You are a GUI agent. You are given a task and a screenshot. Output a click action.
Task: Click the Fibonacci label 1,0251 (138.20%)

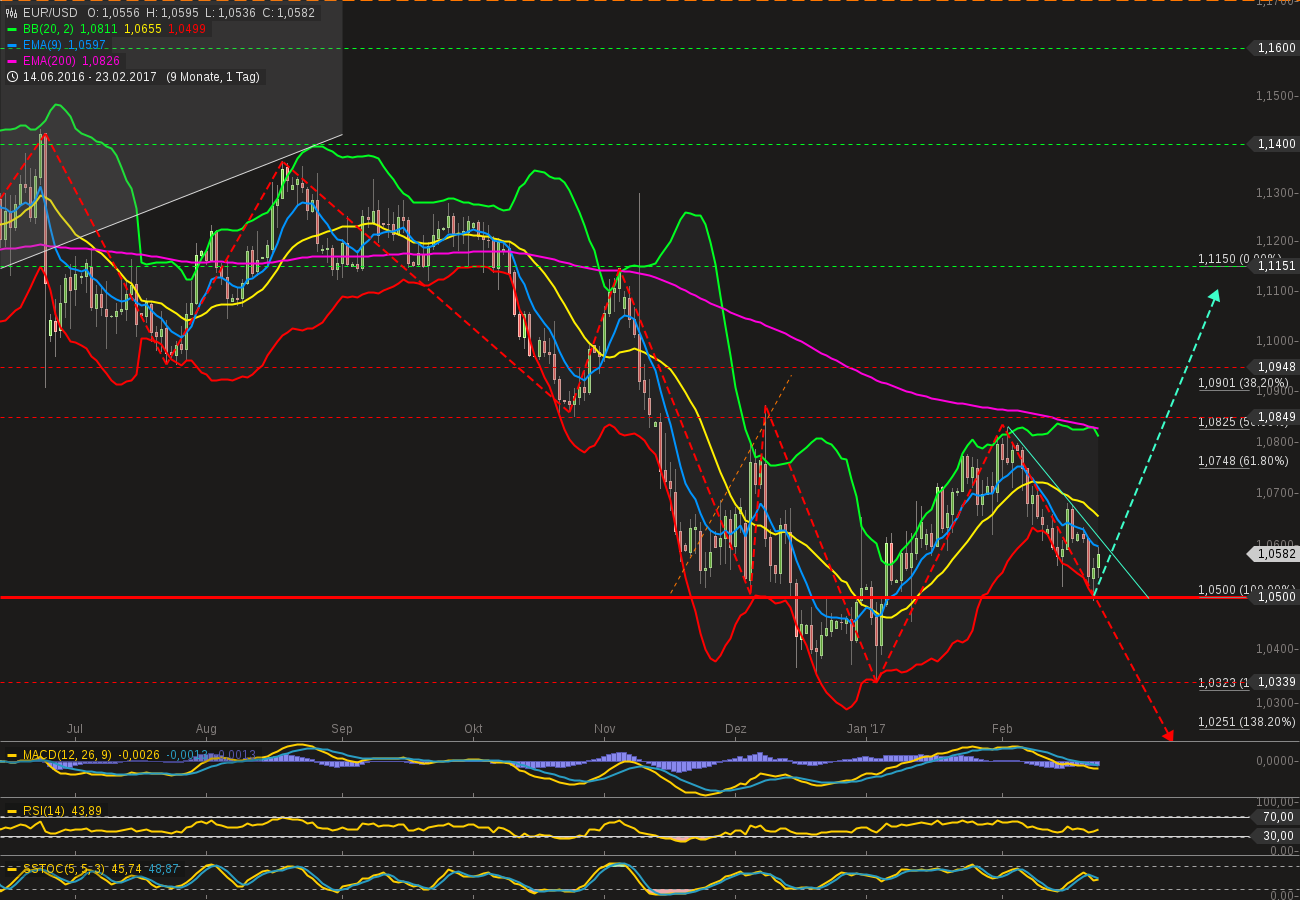(1246, 722)
